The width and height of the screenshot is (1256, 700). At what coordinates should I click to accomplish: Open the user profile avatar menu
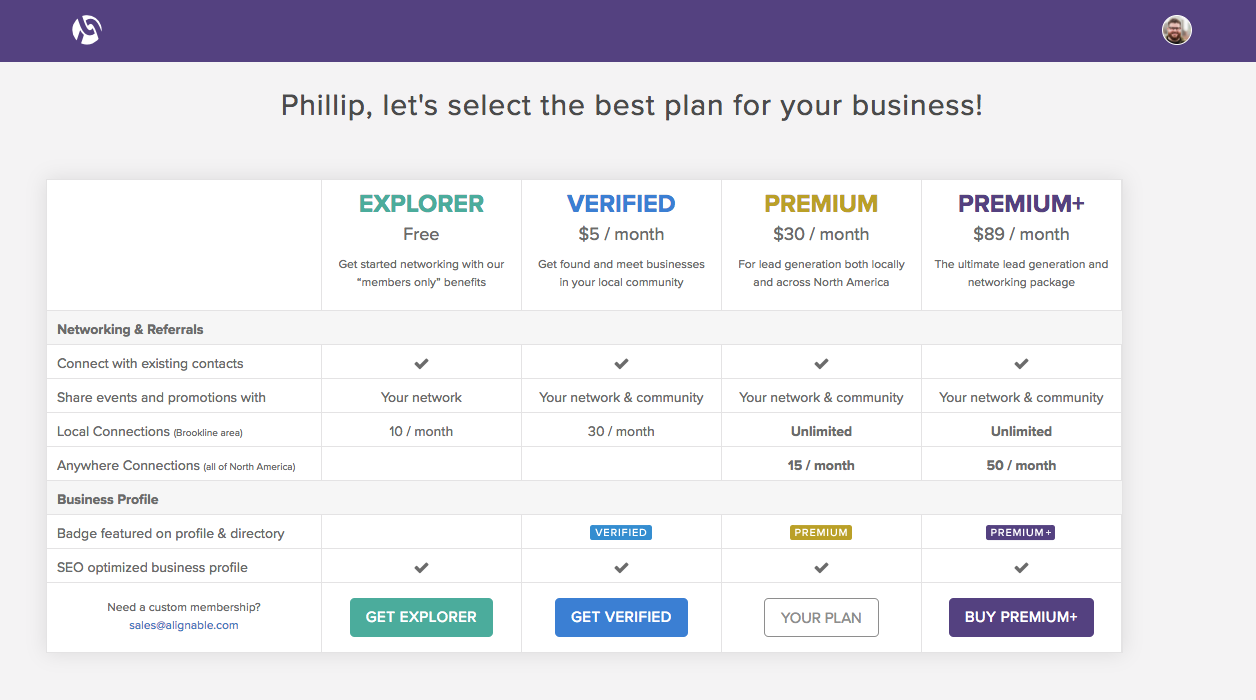pos(1177,30)
